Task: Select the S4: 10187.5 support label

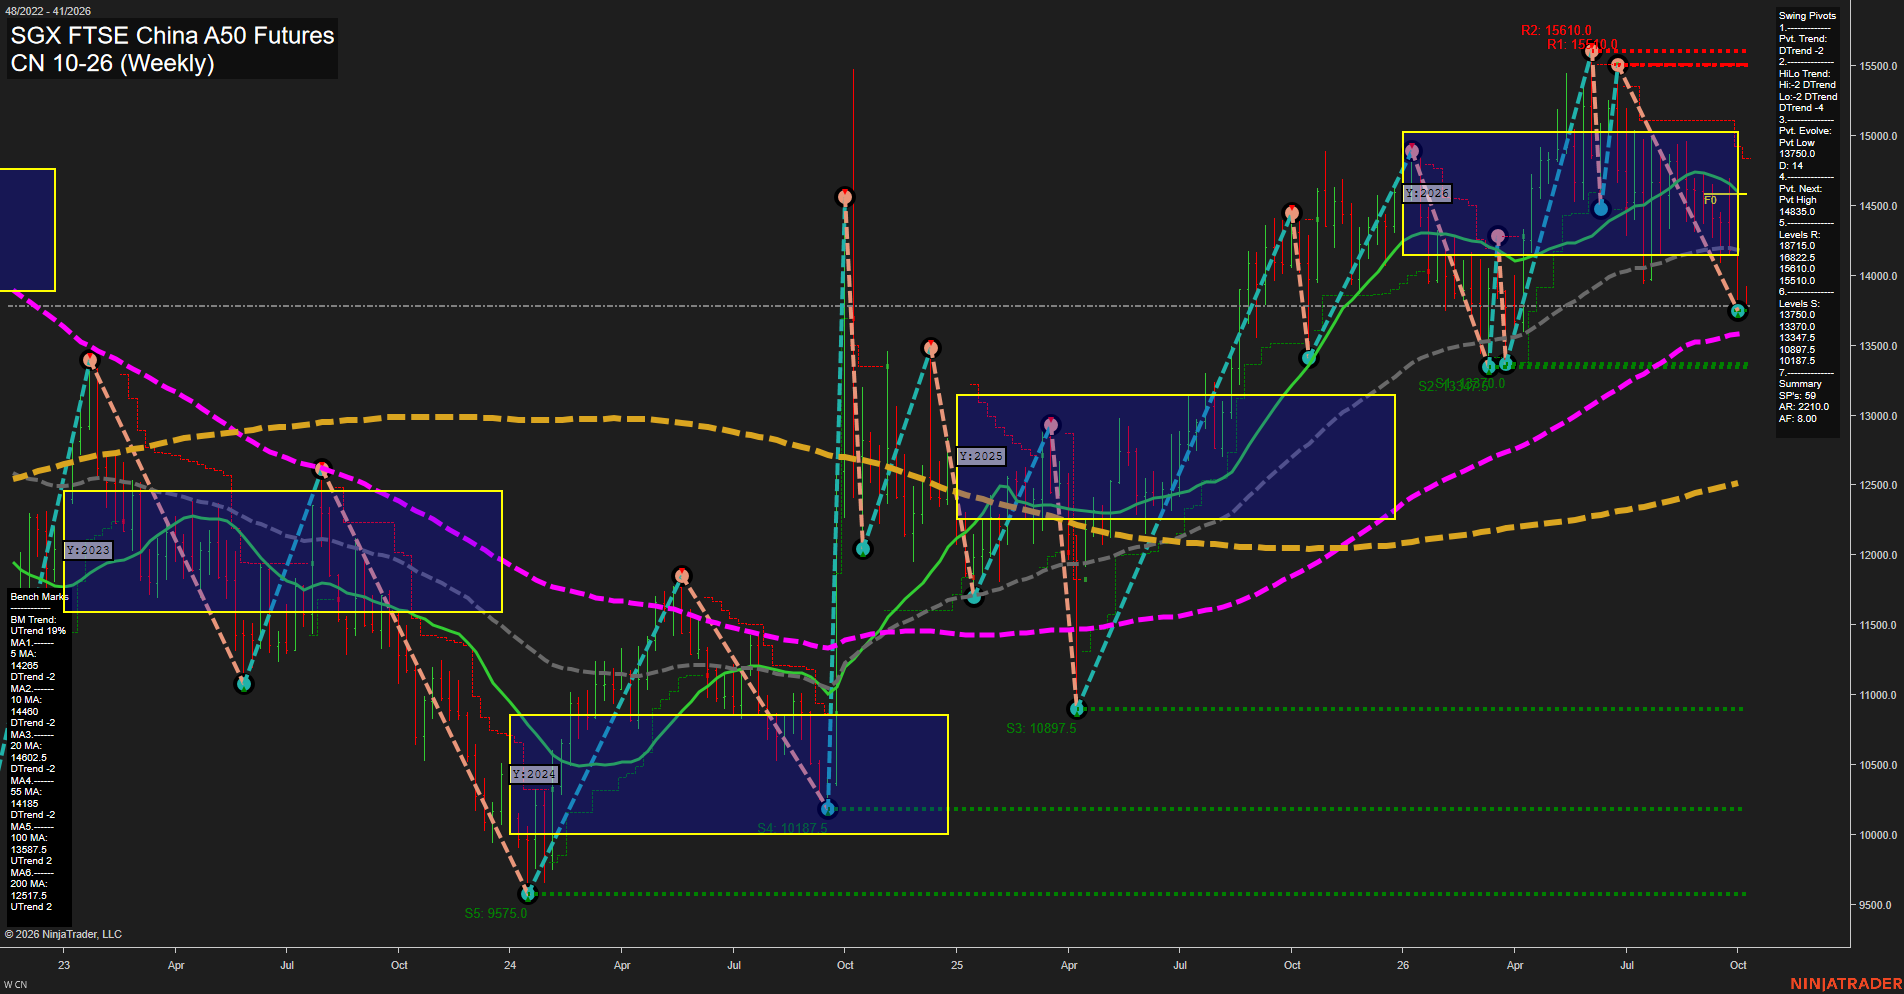Action: pos(792,828)
